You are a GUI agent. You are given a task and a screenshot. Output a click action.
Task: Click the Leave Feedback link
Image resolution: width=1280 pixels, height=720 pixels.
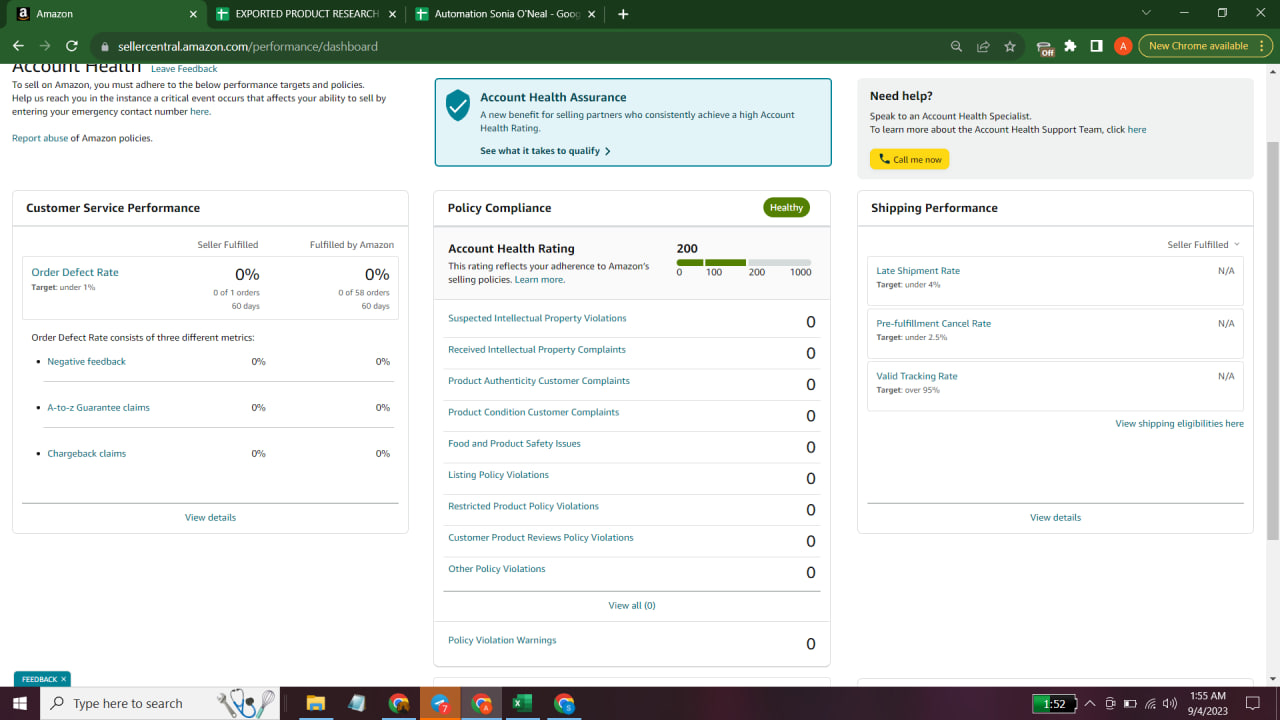184,69
